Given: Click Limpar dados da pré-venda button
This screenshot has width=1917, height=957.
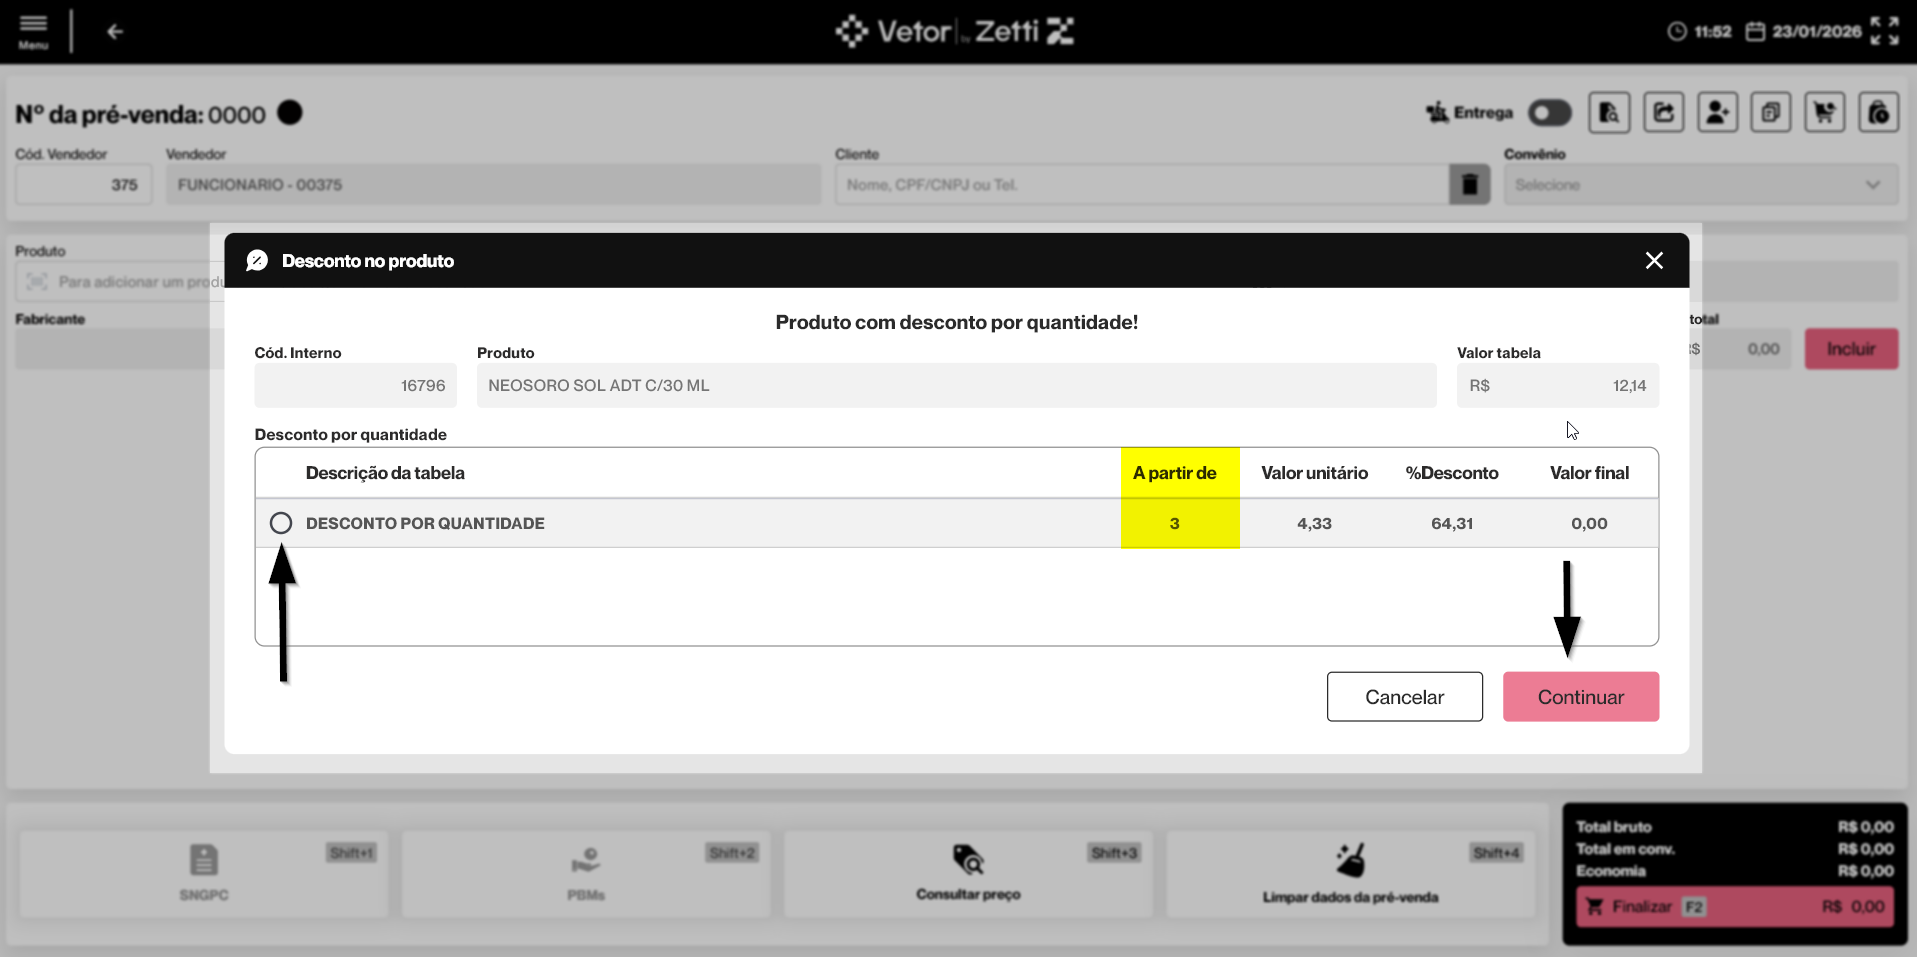Looking at the screenshot, I should point(1350,874).
